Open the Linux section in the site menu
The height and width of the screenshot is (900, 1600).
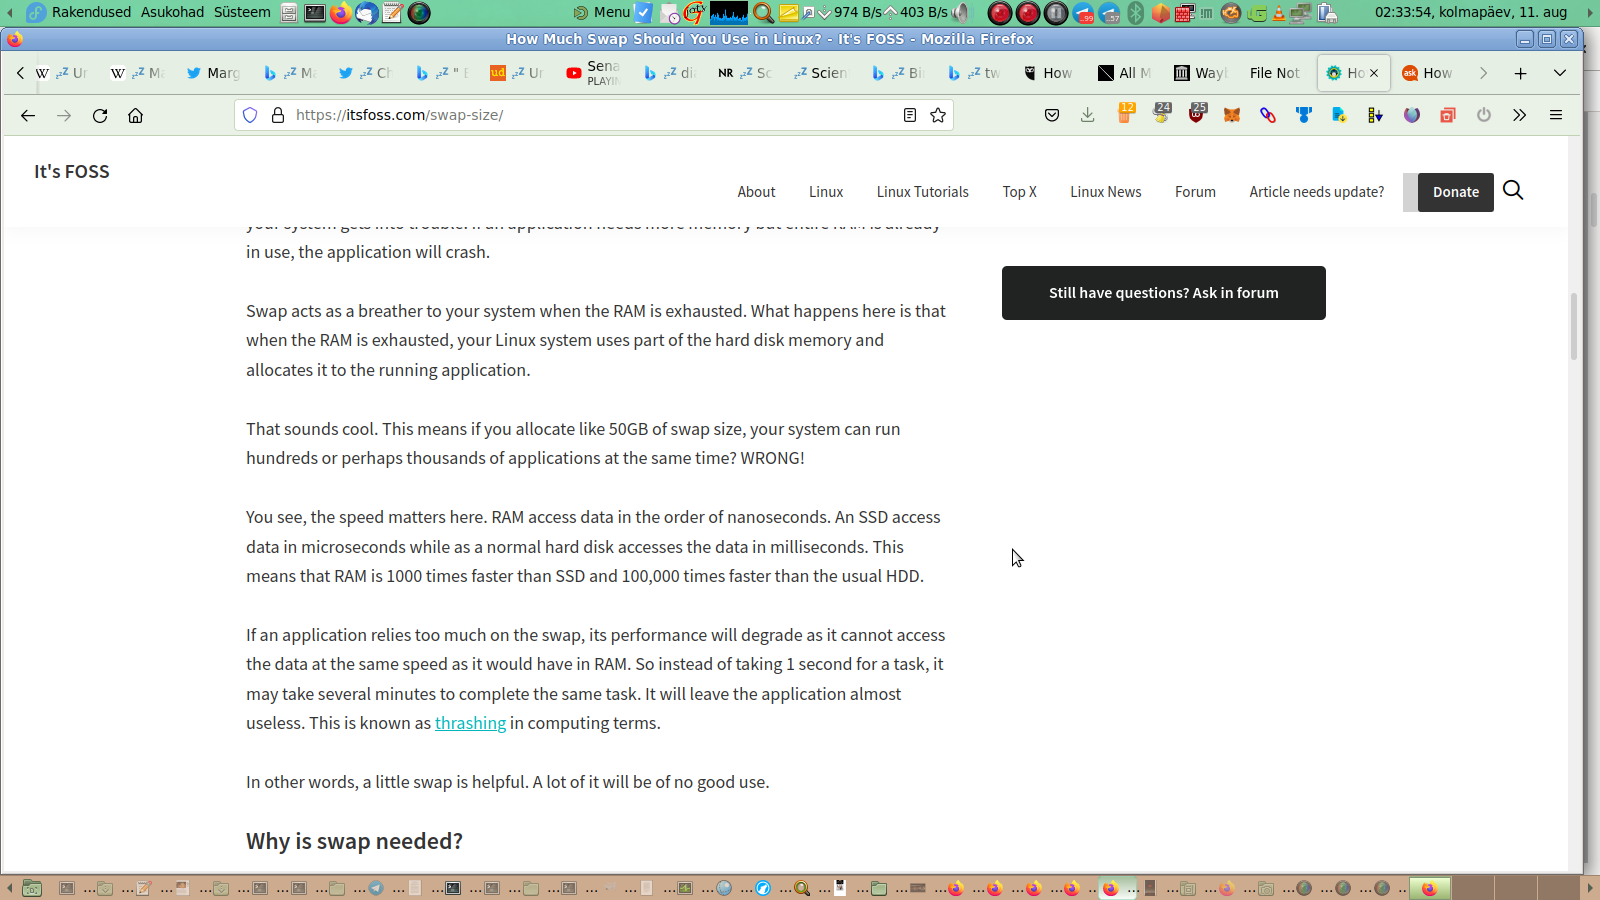click(x=826, y=192)
